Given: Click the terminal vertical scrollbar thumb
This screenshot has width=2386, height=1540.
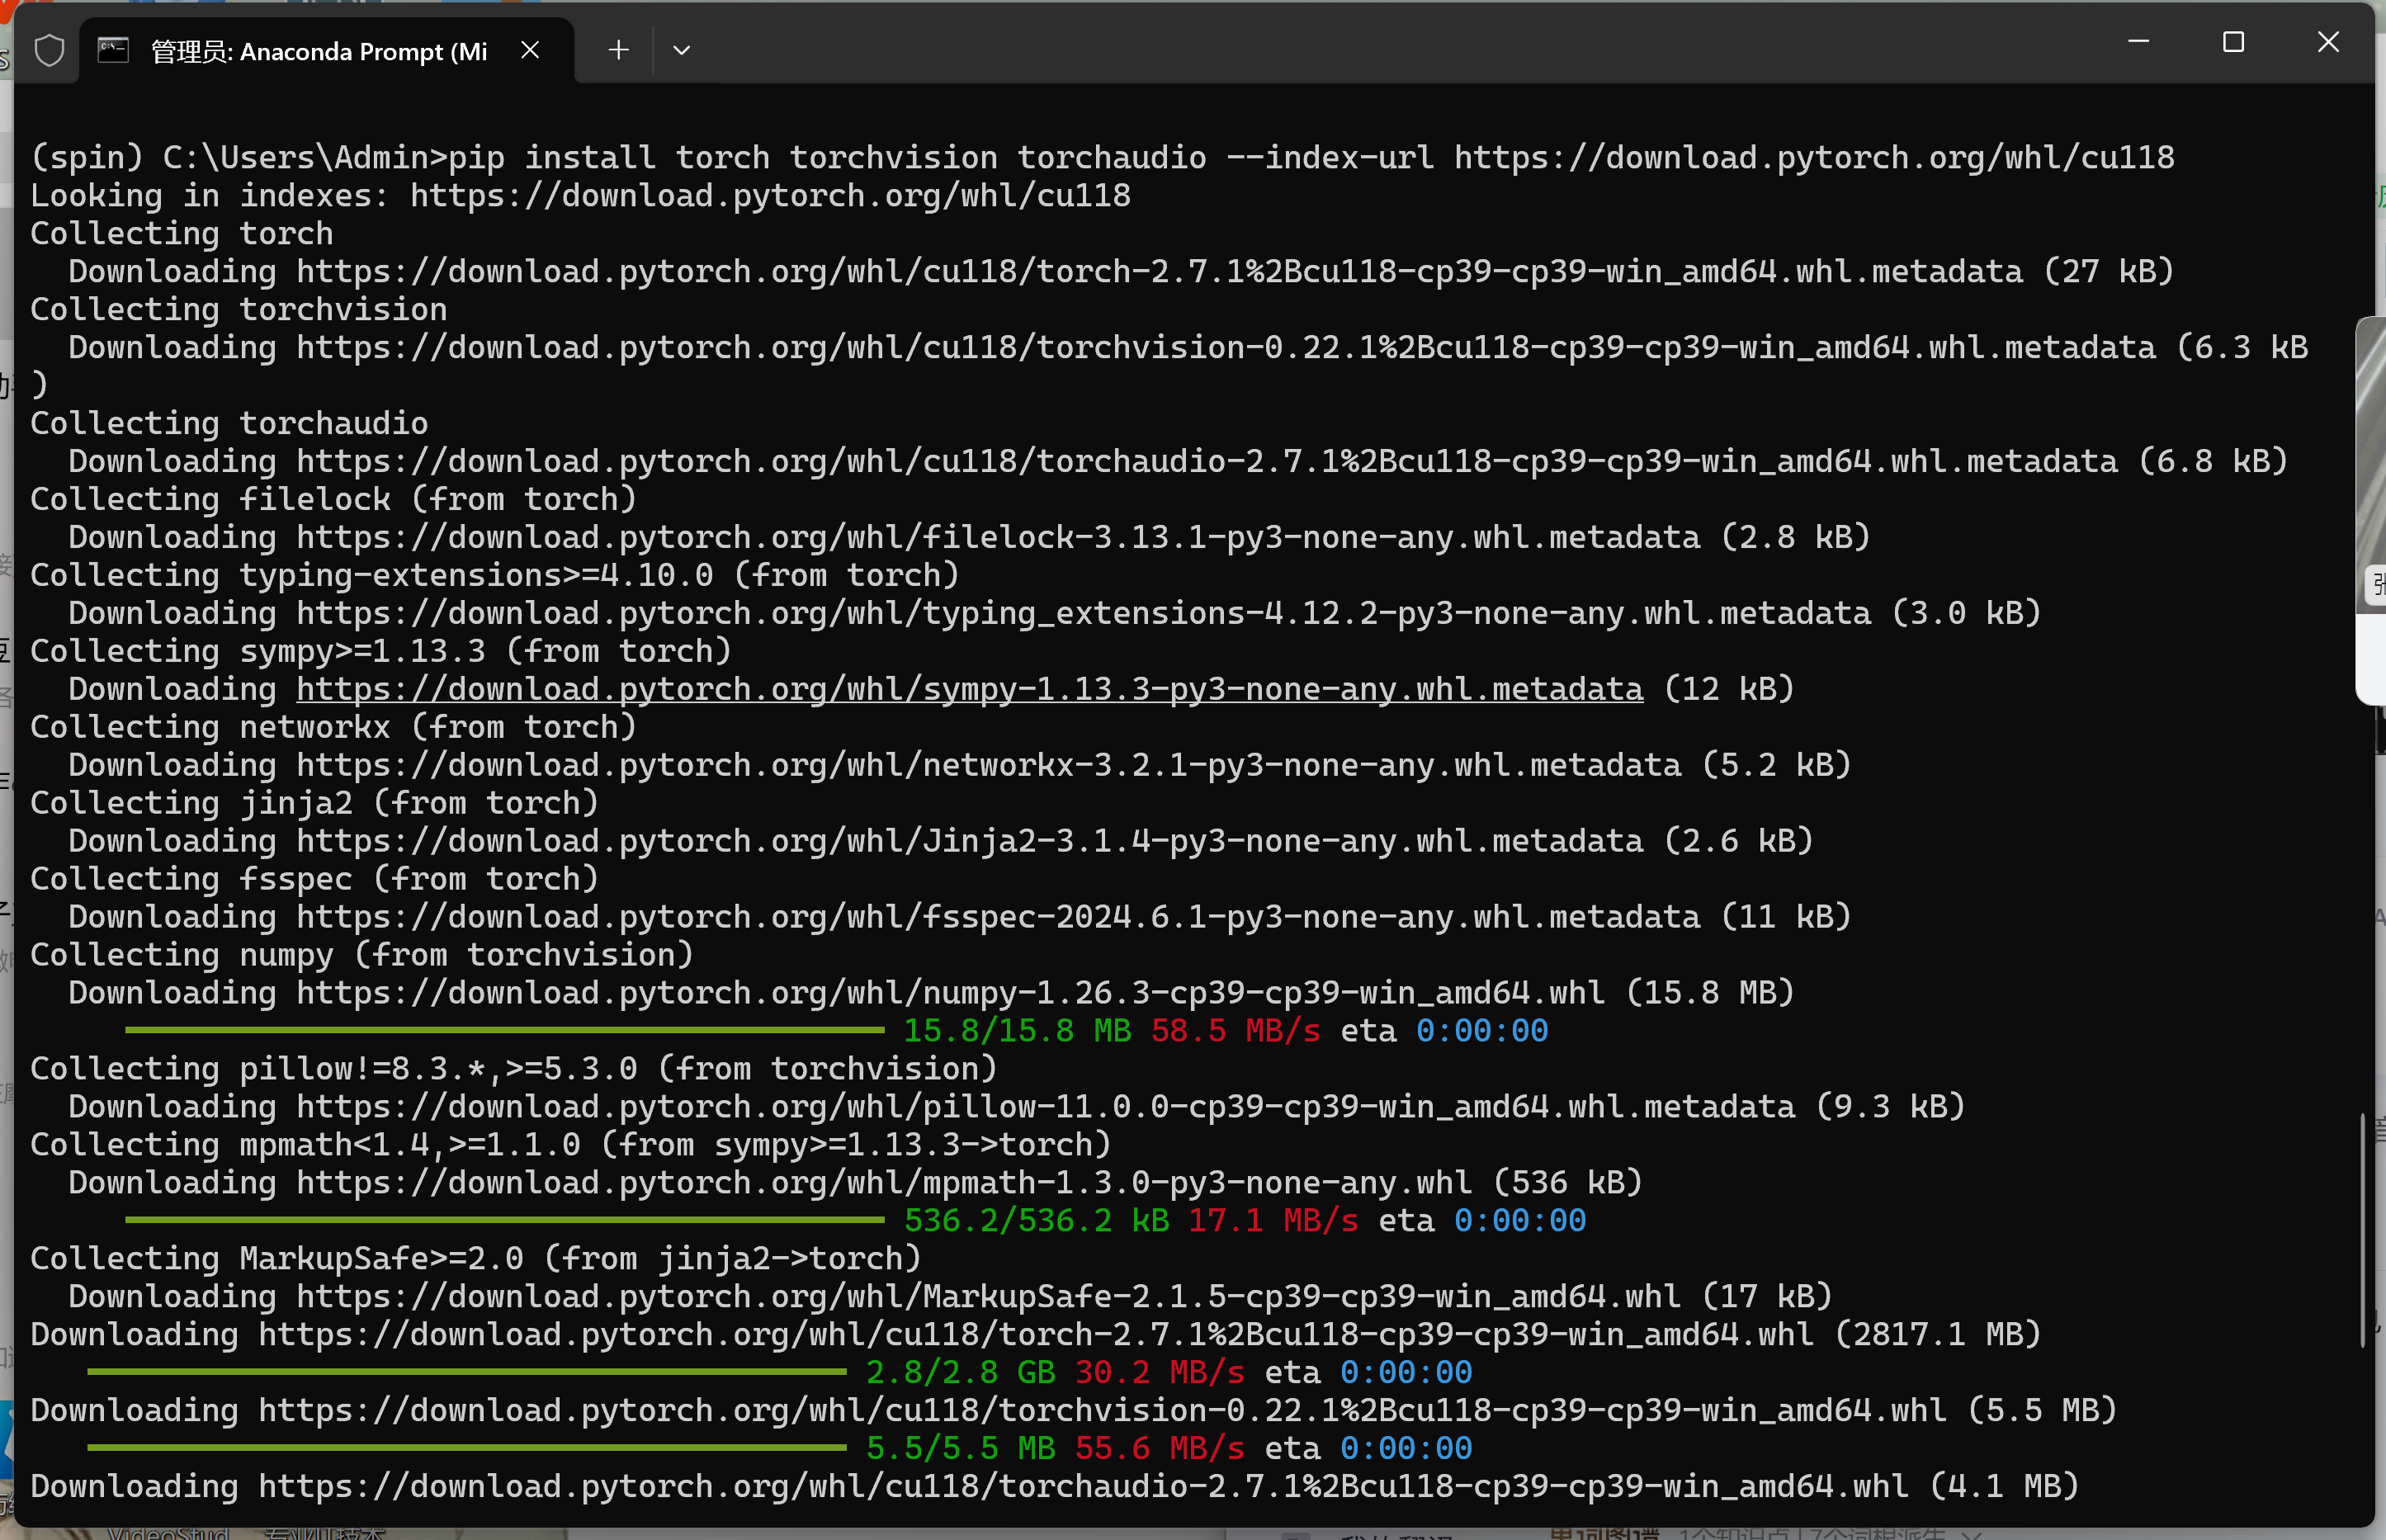Looking at the screenshot, I should click(2364, 1229).
